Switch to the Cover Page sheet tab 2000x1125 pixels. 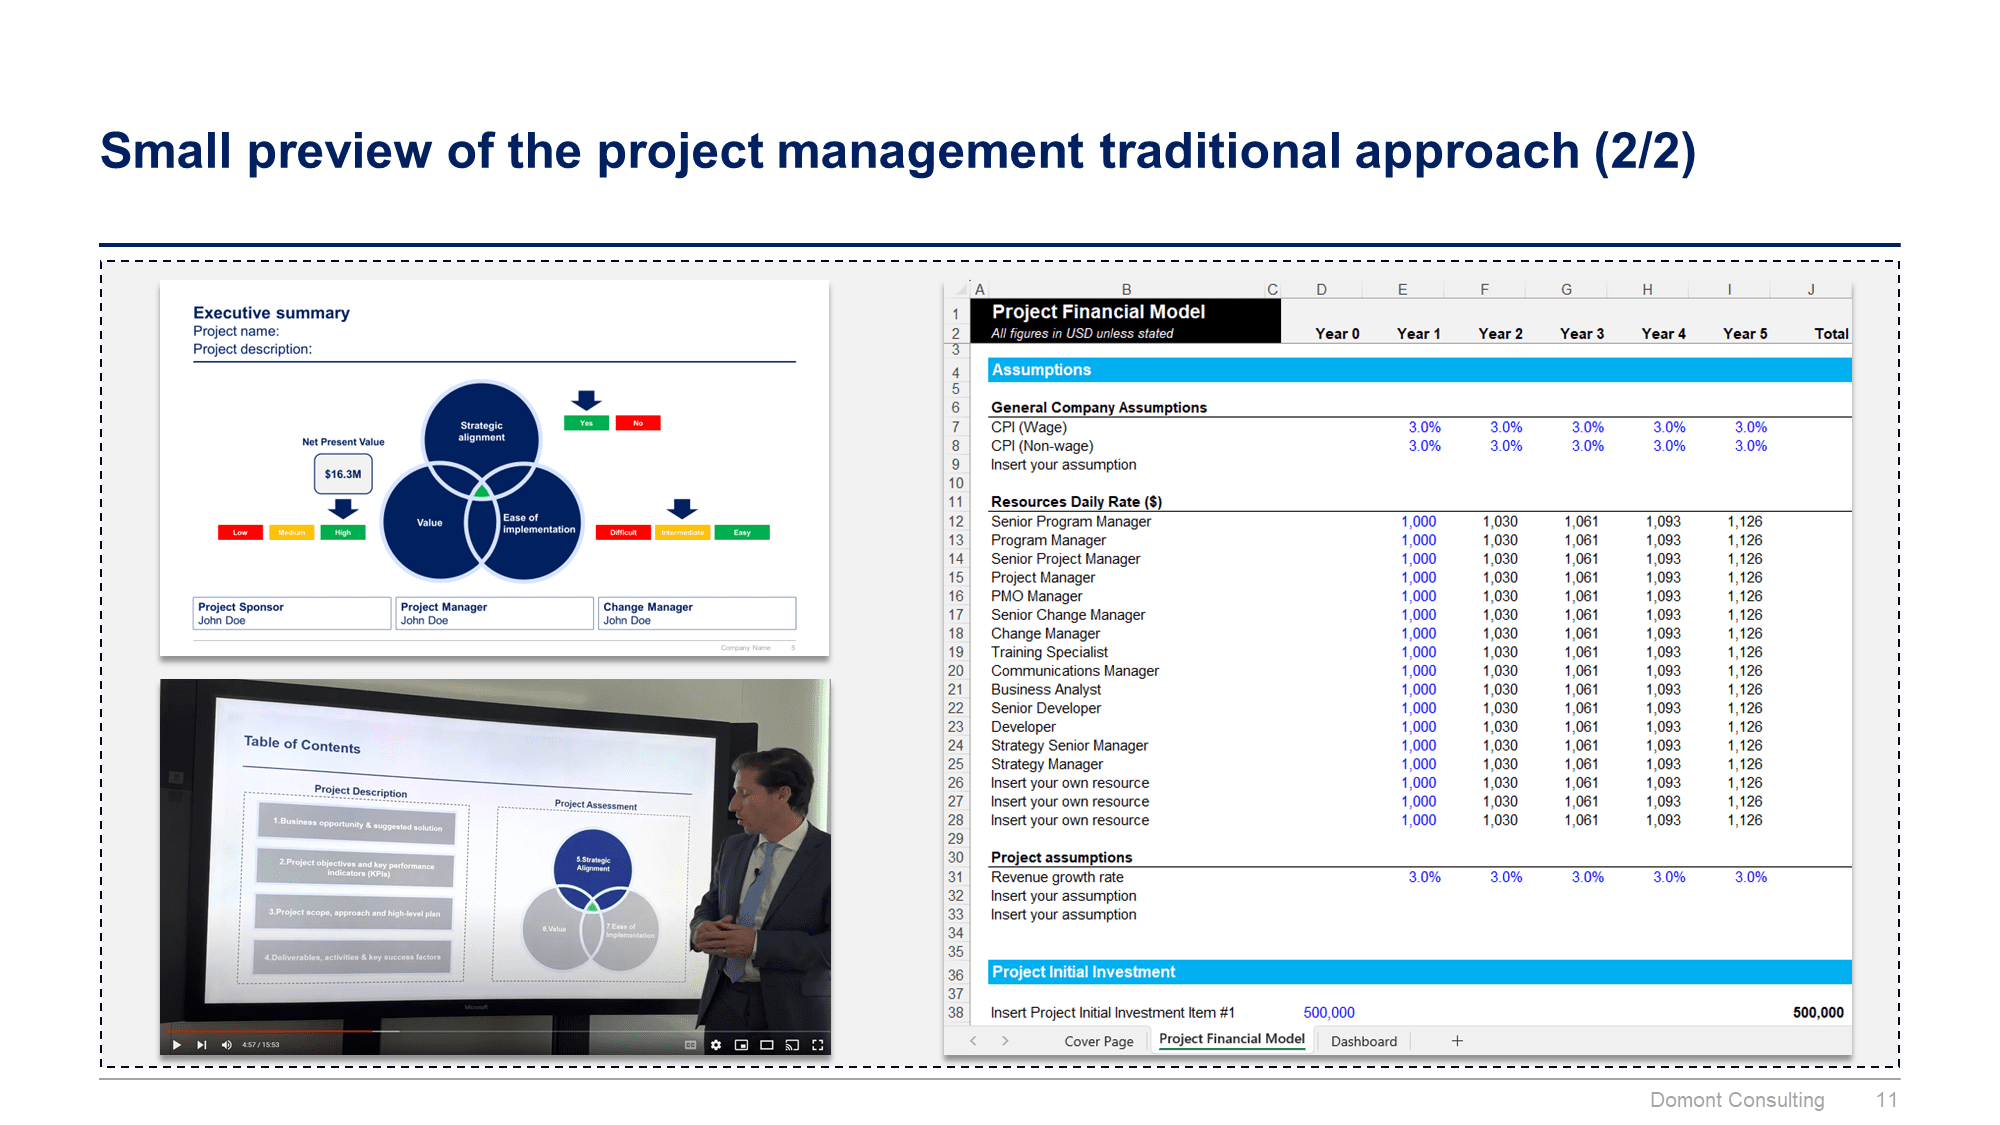coord(1098,1041)
